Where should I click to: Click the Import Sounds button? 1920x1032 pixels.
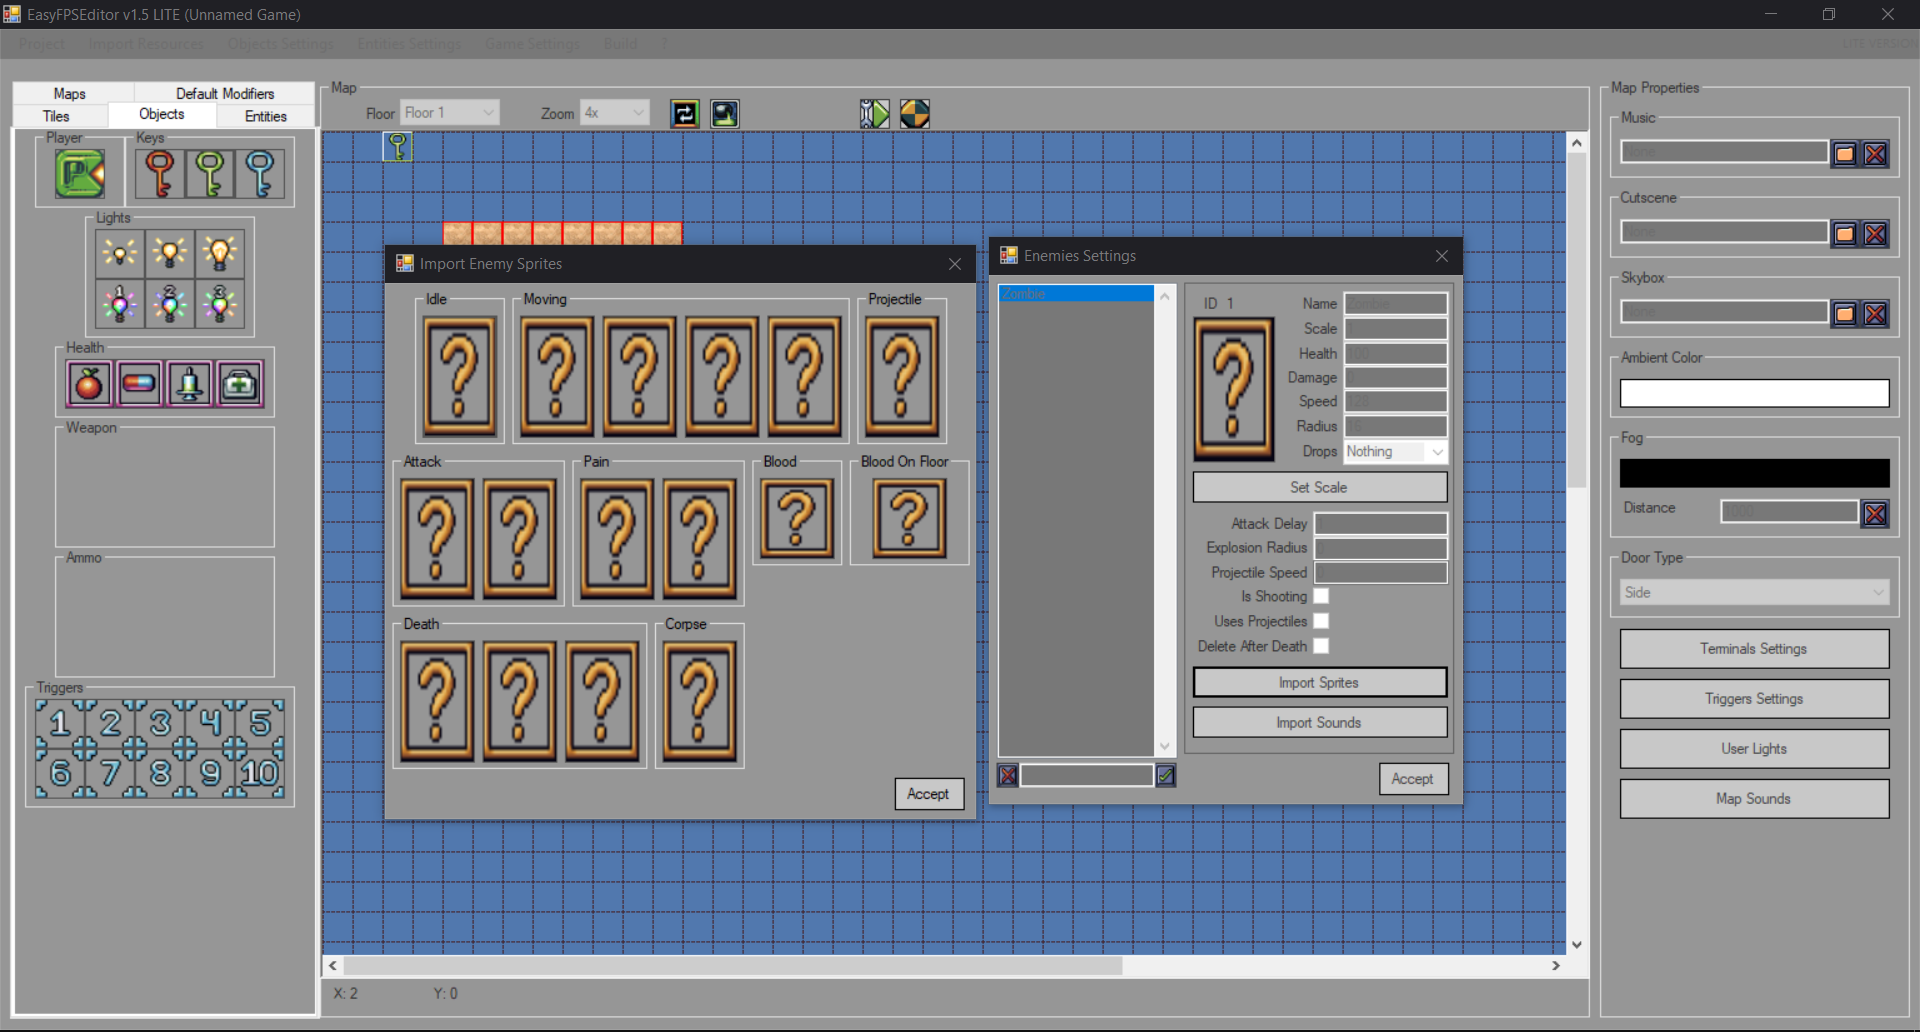[1320, 722]
